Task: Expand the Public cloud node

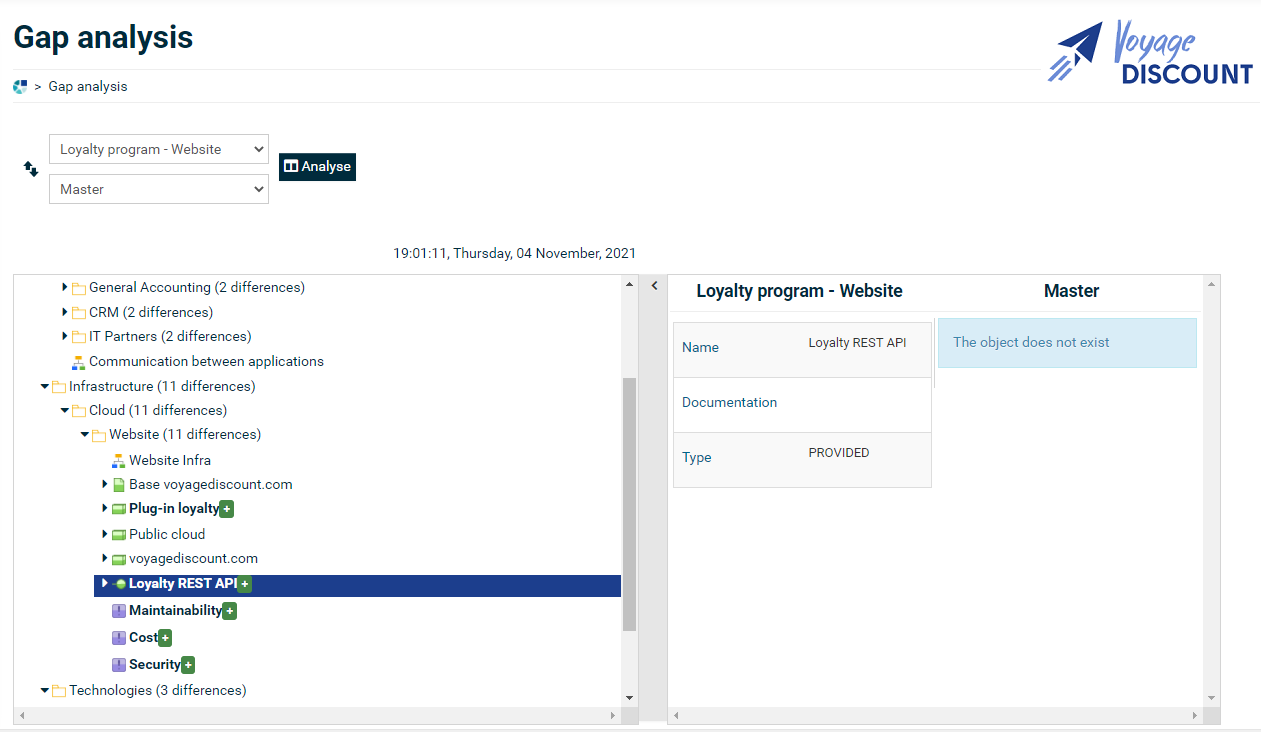Action: [105, 535]
